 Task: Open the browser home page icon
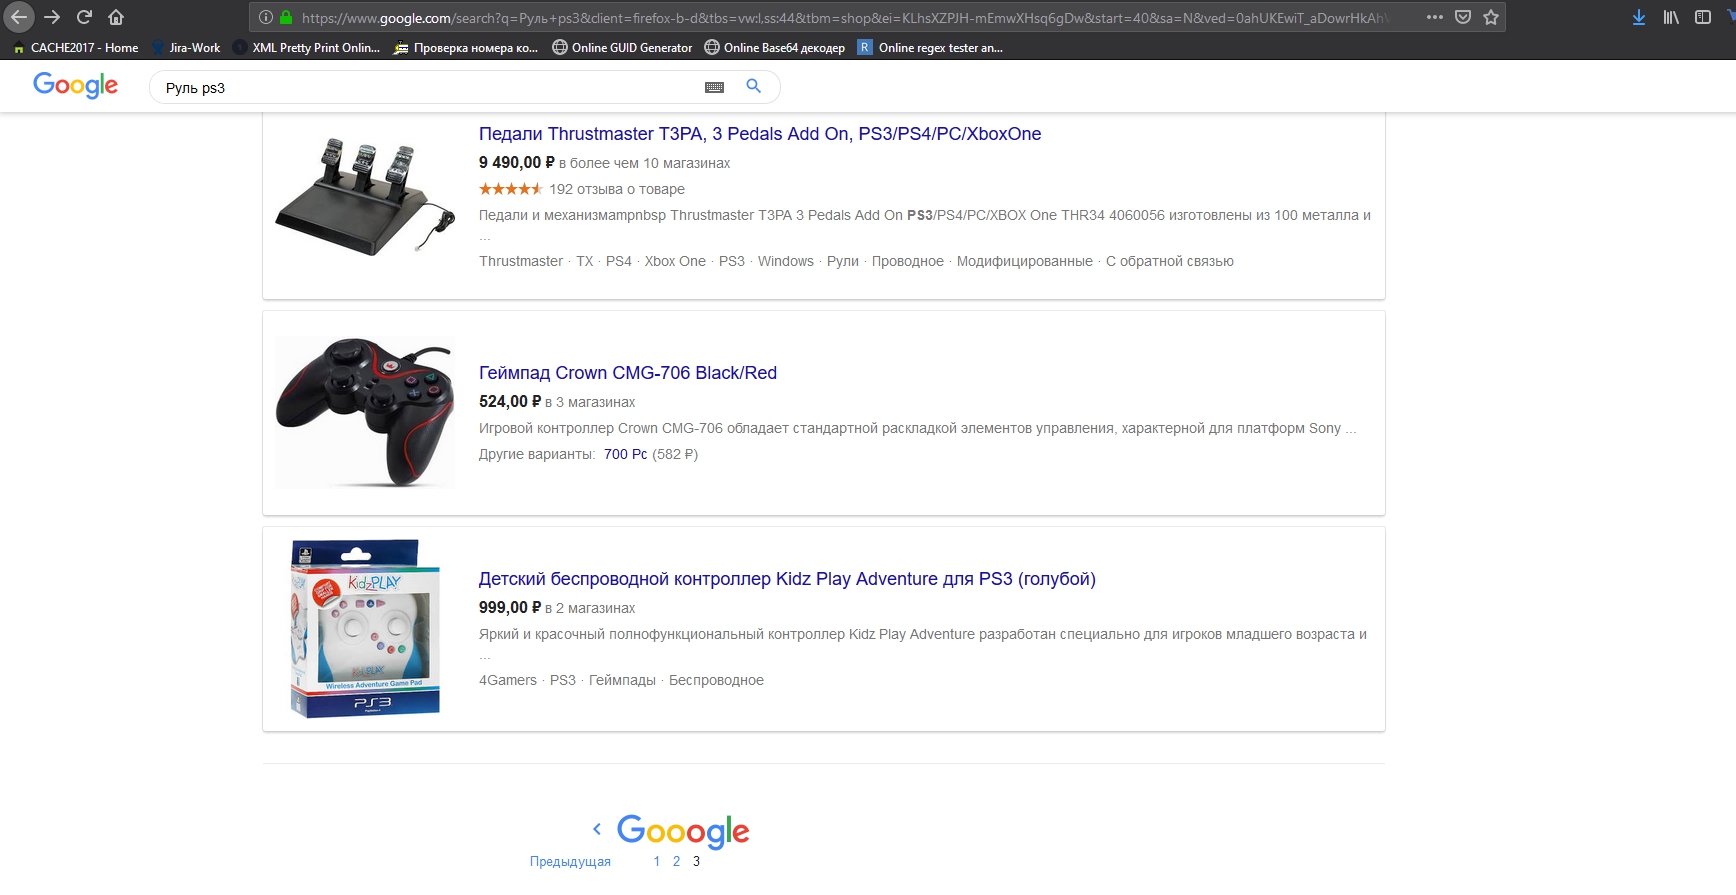click(116, 17)
